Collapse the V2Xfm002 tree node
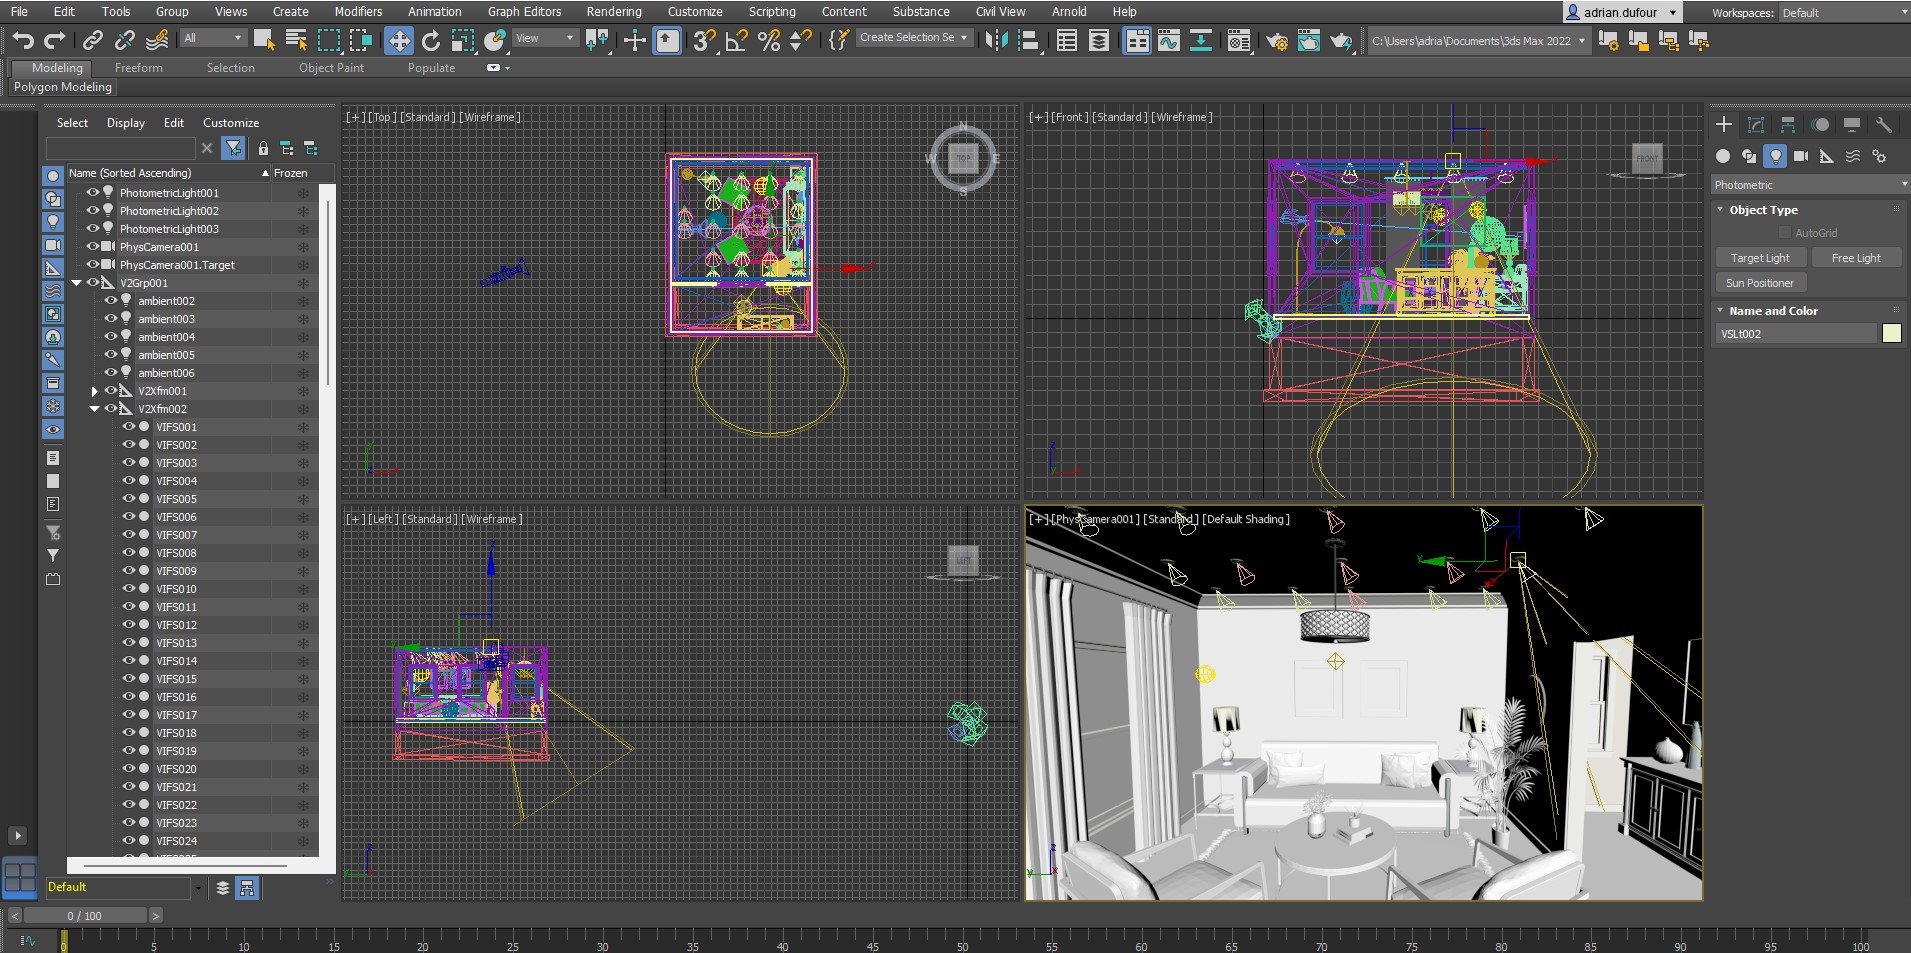1911x953 pixels. pyautogui.click(x=94, y=409)
